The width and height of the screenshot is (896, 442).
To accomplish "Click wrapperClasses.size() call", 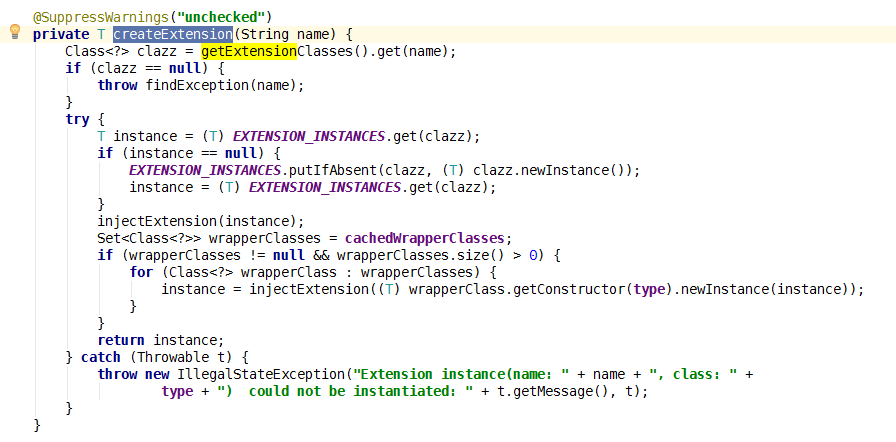I will [x=420, y=255].
